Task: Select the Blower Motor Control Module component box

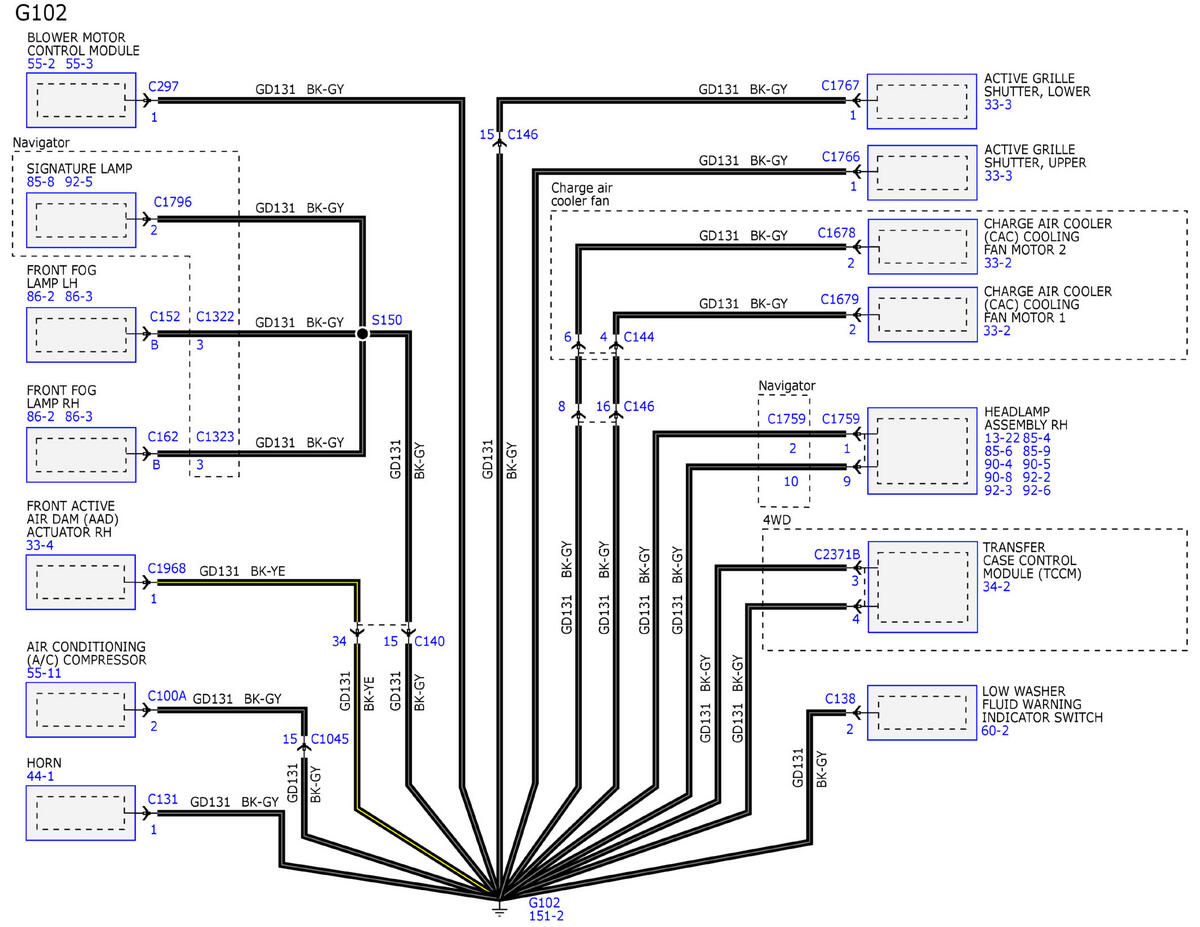Action: click(x=81, y=100)
